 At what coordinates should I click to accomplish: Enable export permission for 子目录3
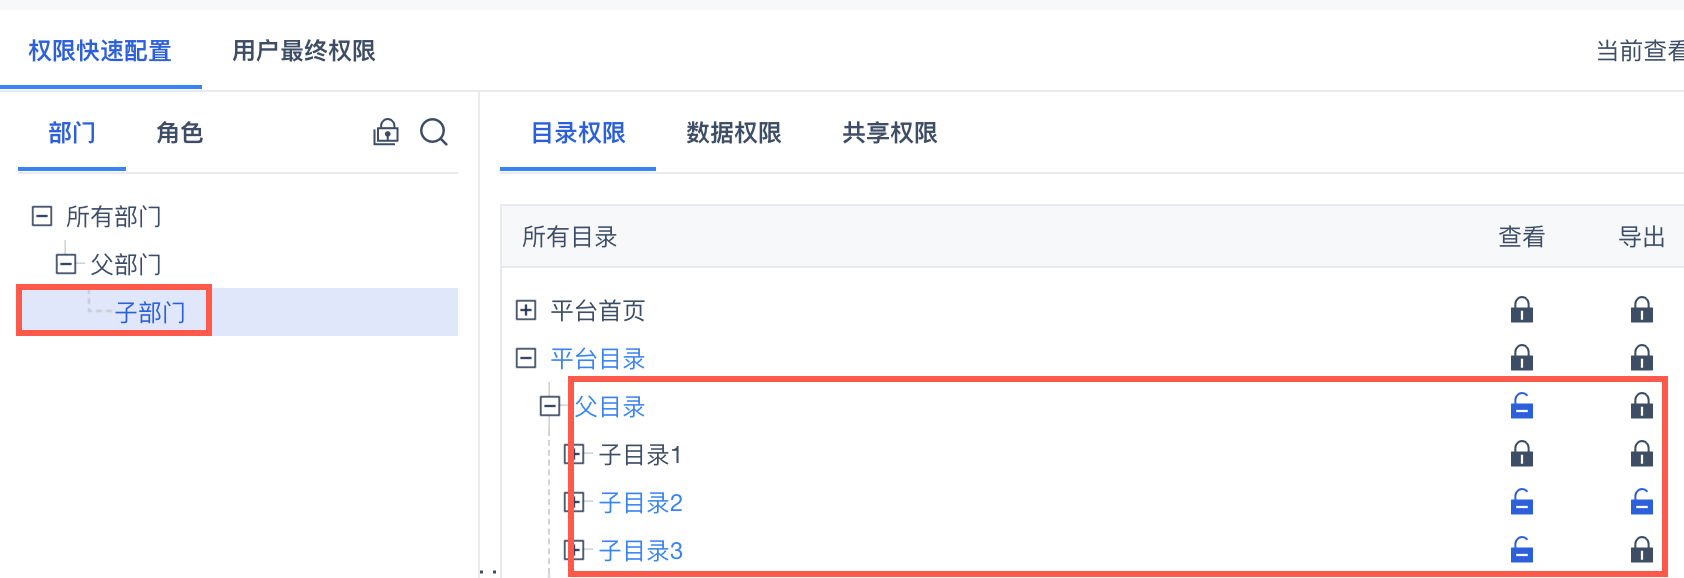pyautogui.click(x=1641, y=550)
